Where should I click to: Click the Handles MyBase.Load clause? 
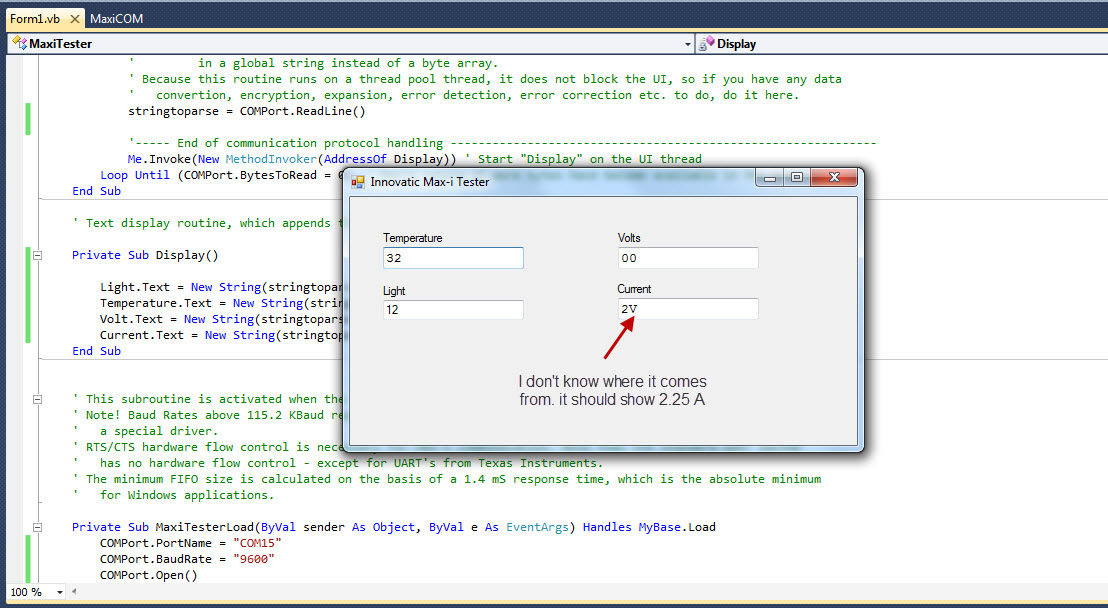(649, 527)
